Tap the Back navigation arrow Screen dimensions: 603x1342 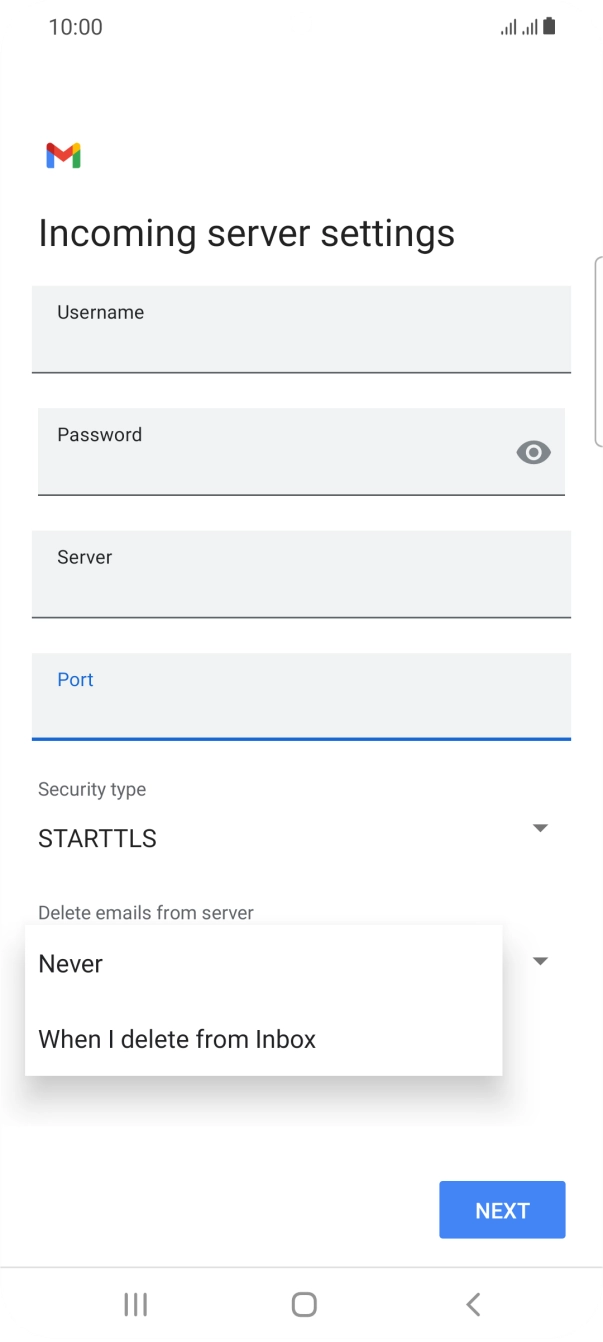coord(472,1303)
